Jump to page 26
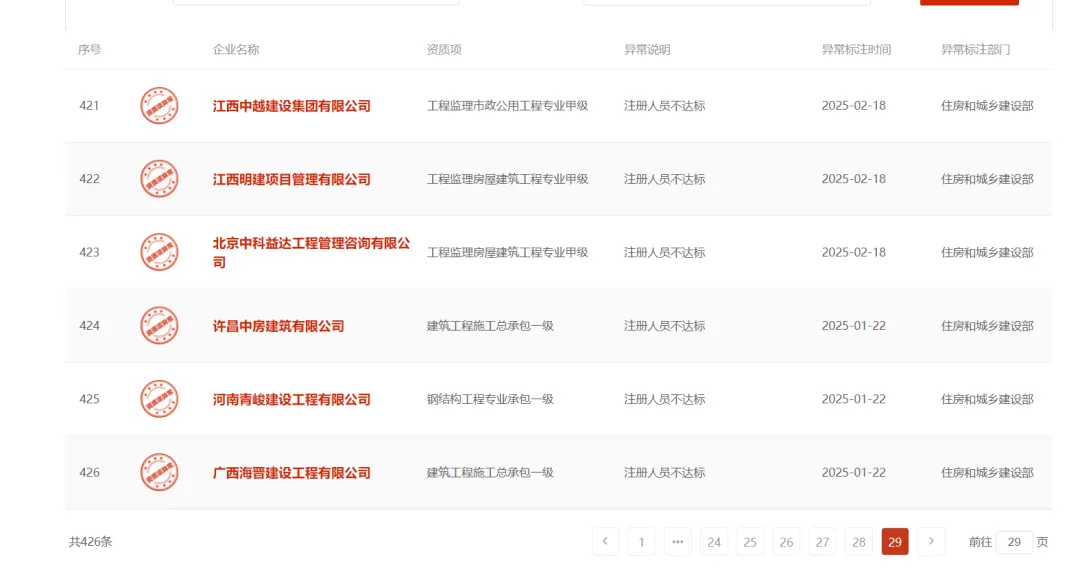This screenshot has width=1080, height=572. click(786, 542)
